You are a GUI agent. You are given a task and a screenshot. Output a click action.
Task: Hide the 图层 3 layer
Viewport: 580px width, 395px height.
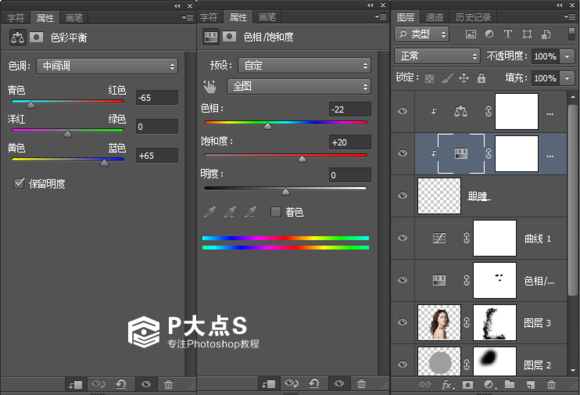tap(402, 322)
